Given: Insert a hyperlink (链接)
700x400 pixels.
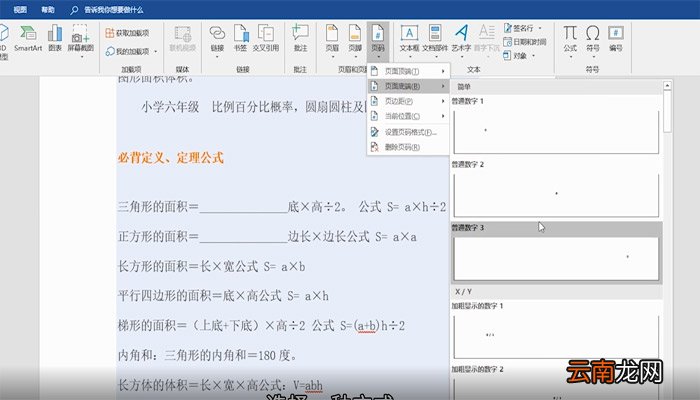Looking at the screenshot, I should (x=217, y=38).
